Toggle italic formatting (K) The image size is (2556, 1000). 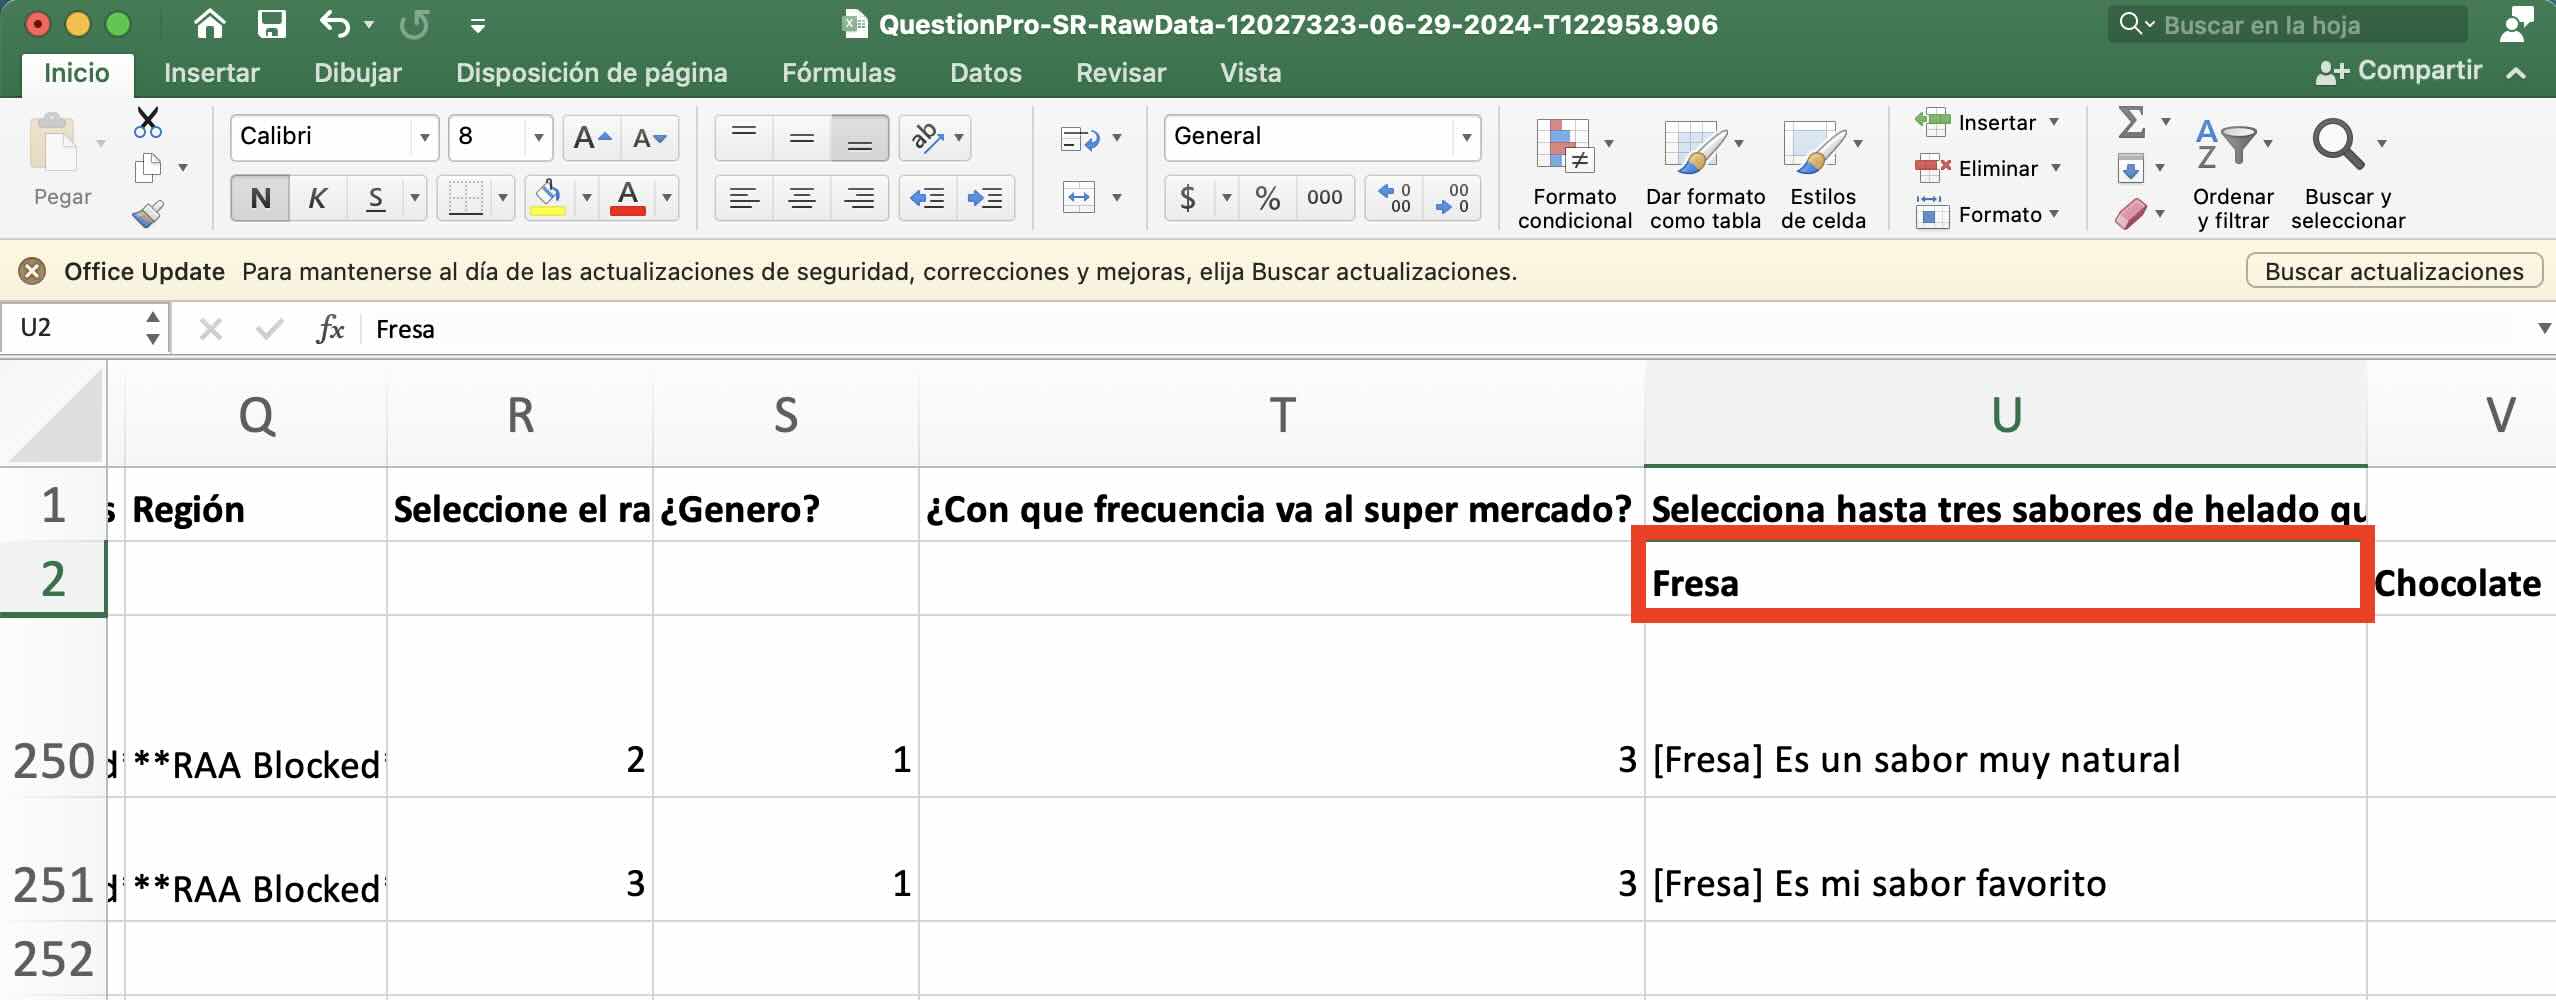318,198
